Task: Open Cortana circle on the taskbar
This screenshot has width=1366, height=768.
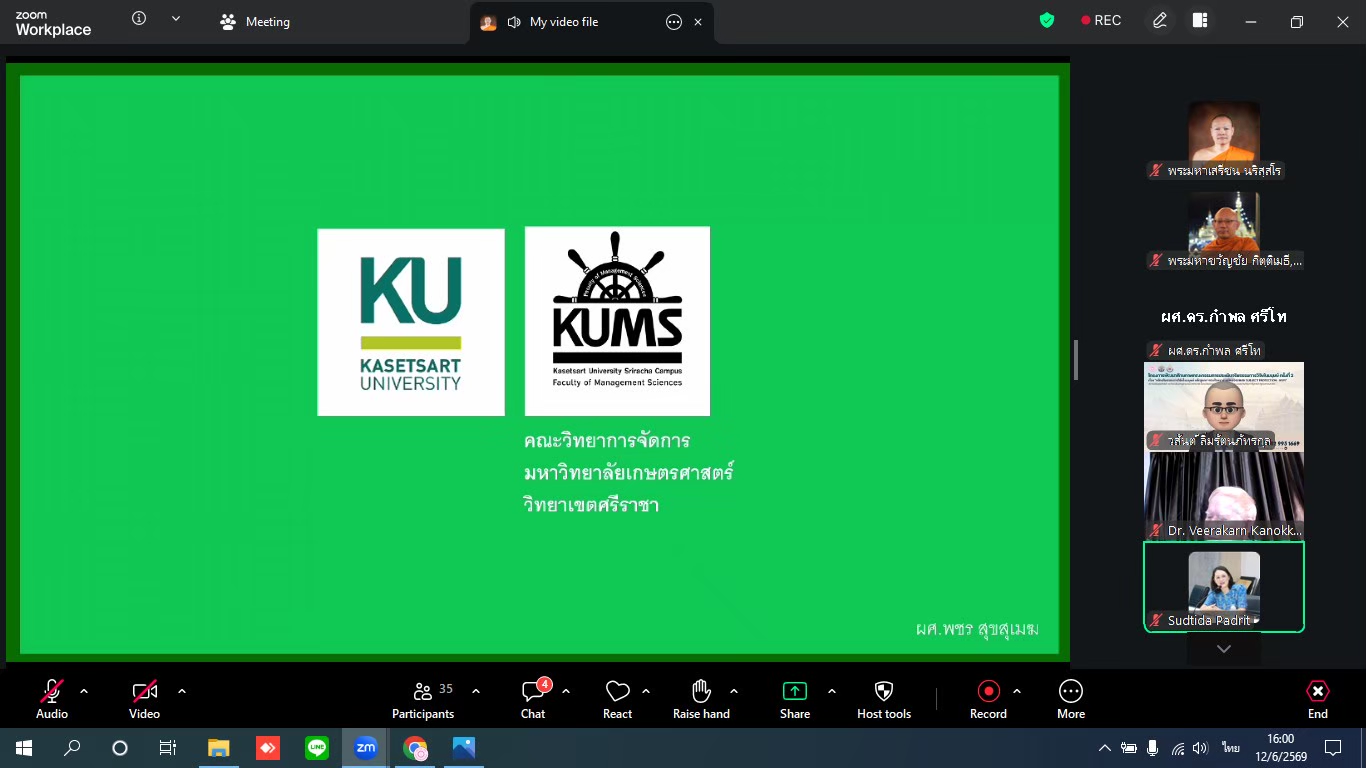Action: pos(120,748)
